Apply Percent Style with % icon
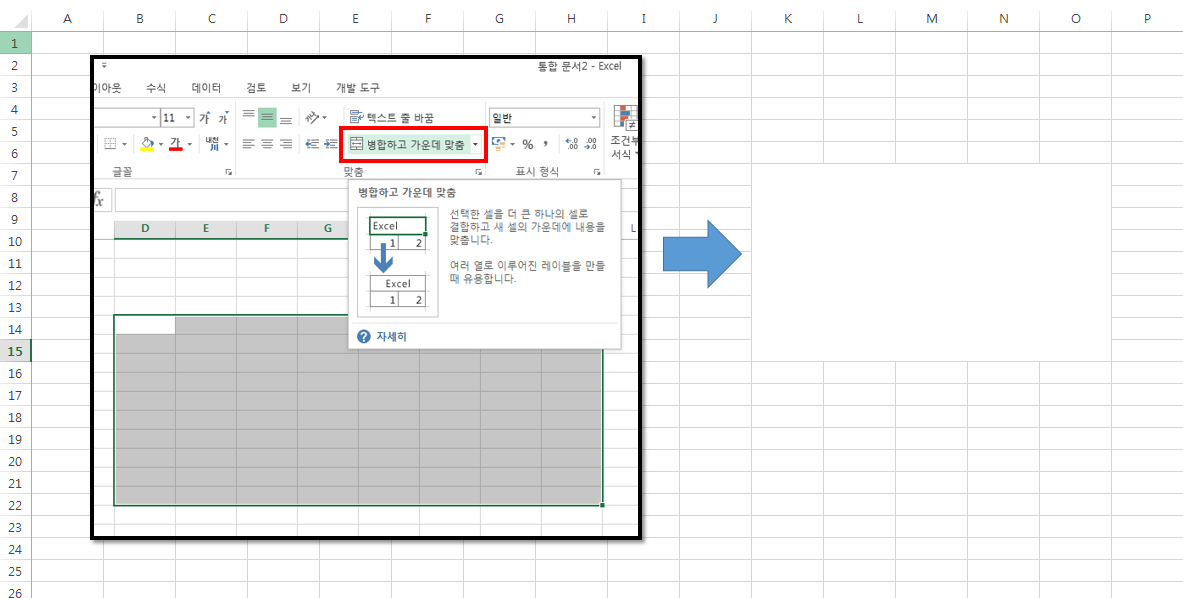 527,144
